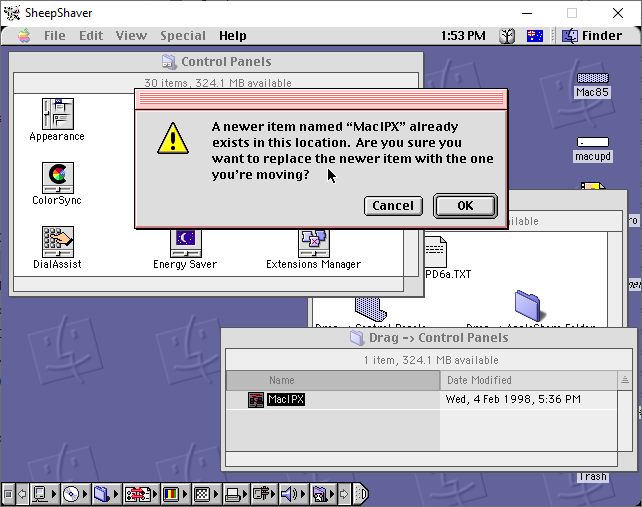Click horizontal scrollbar of Drag -> Control Panels window
Image resolution: width=642 pixels, height=507 pixels.
tap(421, 459)
